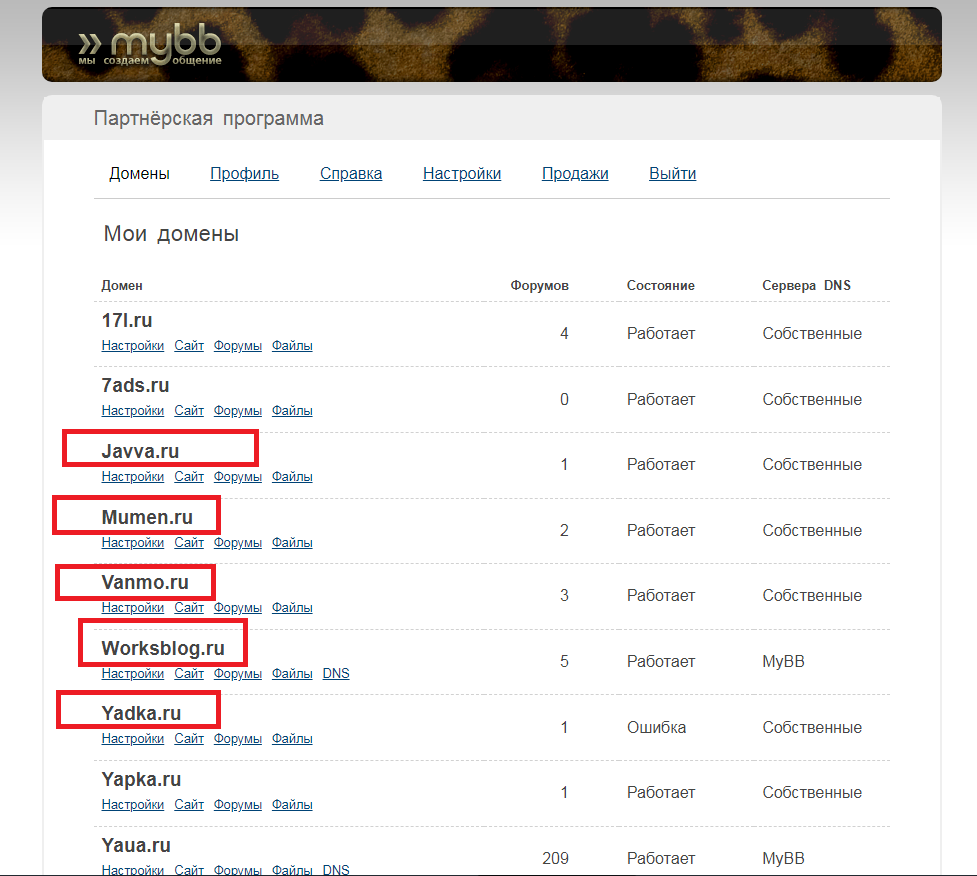Open Настройки for Yapka.ru
Screen dimensions: 977x876
tap(133, 805)
